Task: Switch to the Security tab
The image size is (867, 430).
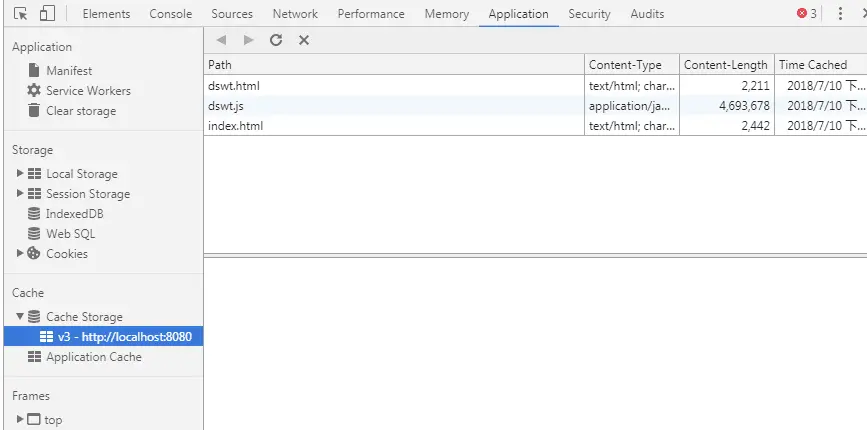Action: click(589, 14)
